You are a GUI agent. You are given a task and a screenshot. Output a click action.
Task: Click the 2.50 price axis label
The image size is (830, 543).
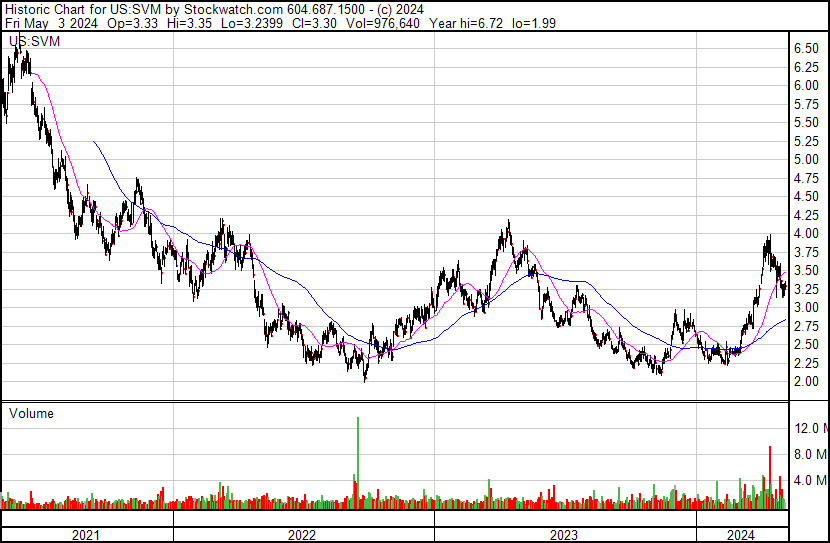pos(806,345)
